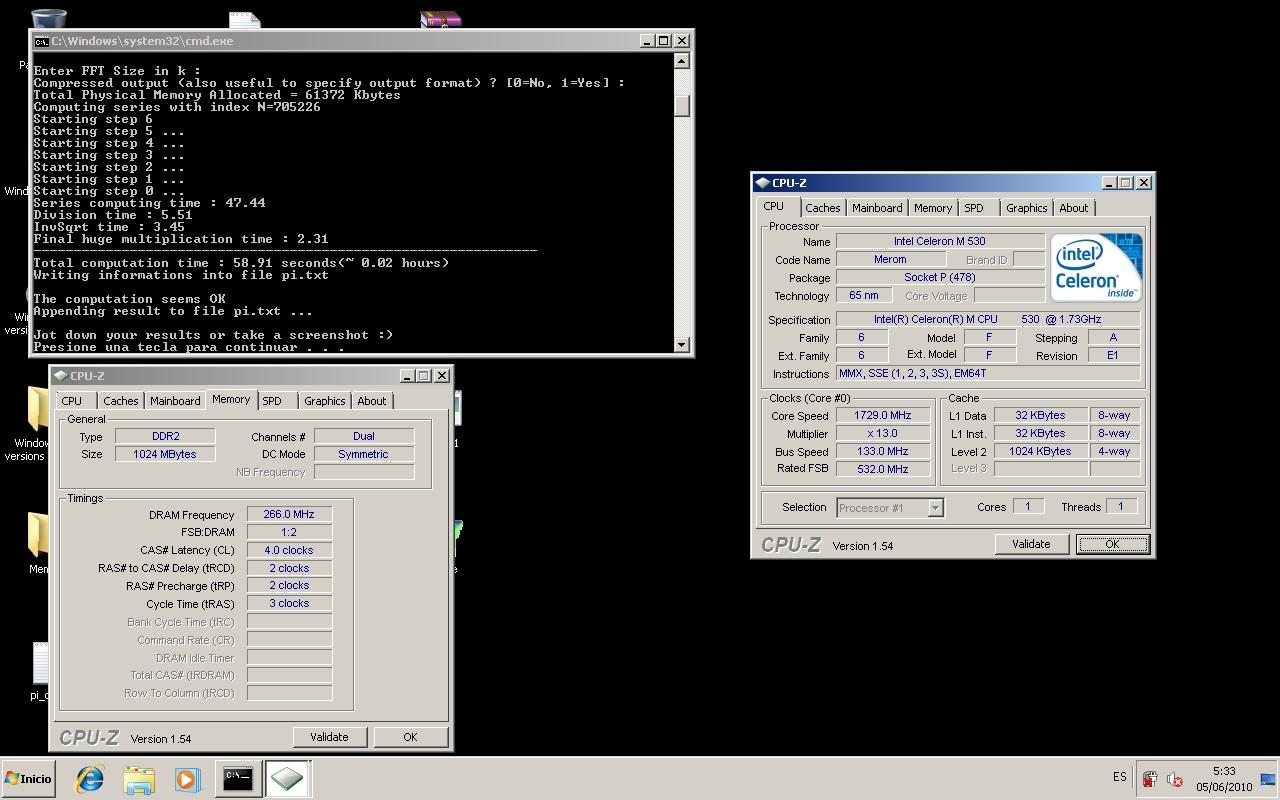This screenshot has width=1280, height=800.
Task: Click the ES language indicator
Action: point(1119,777)
